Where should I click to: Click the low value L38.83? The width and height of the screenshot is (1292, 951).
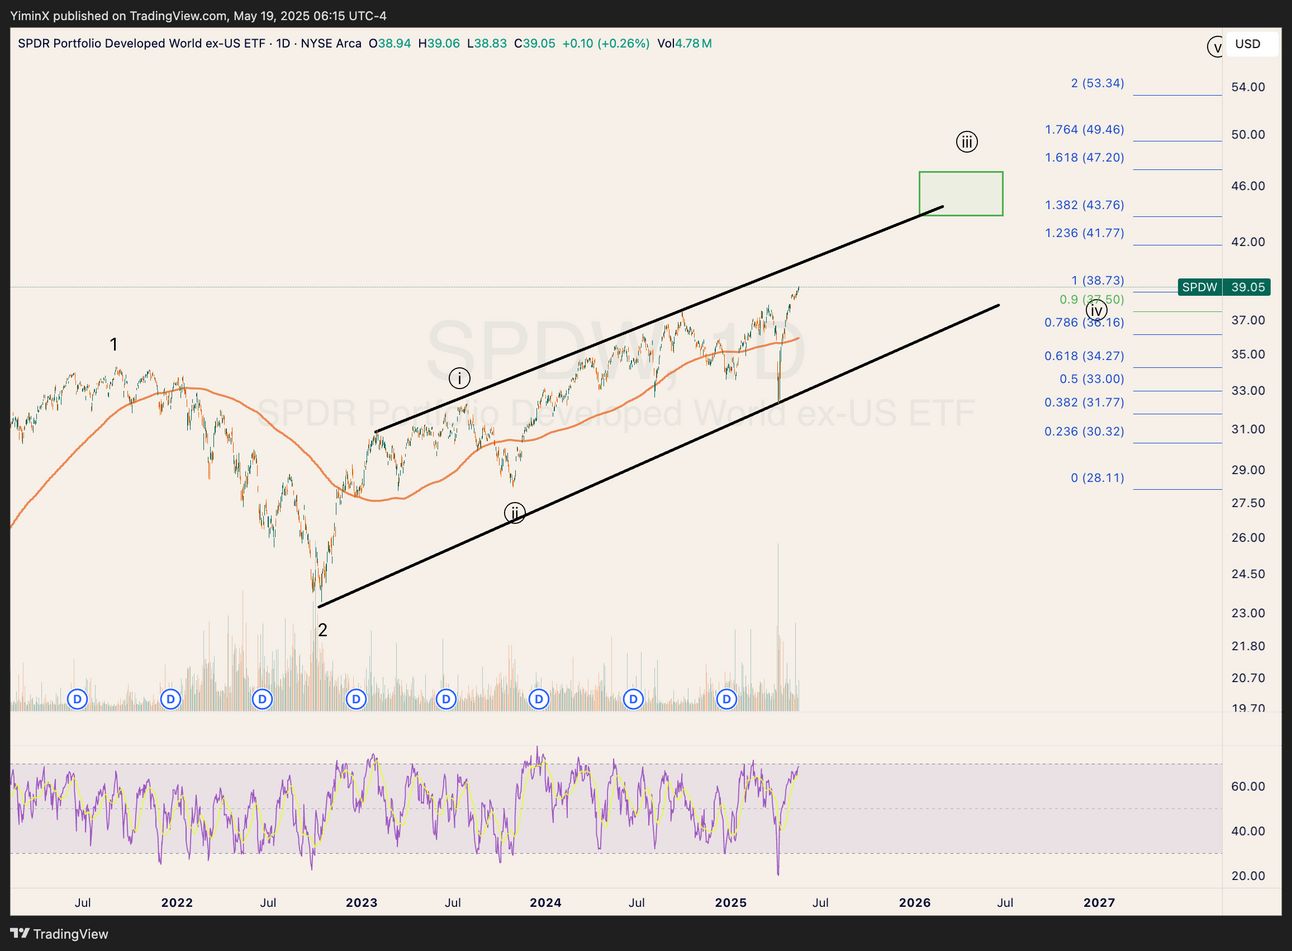click(487, 44)
